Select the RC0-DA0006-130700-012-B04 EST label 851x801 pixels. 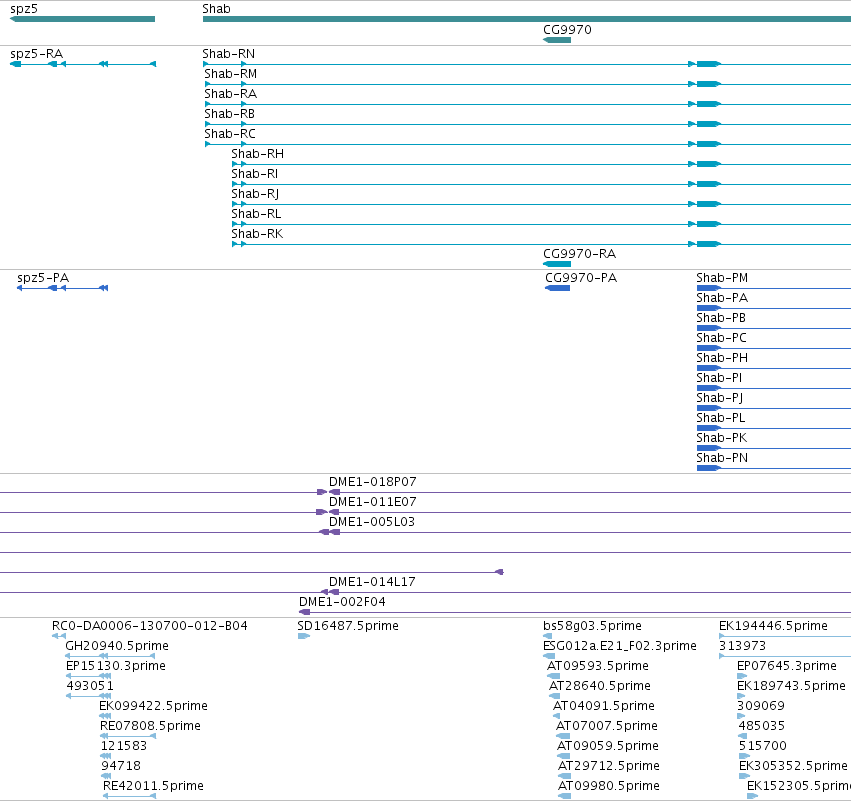[x=150, y=626]
